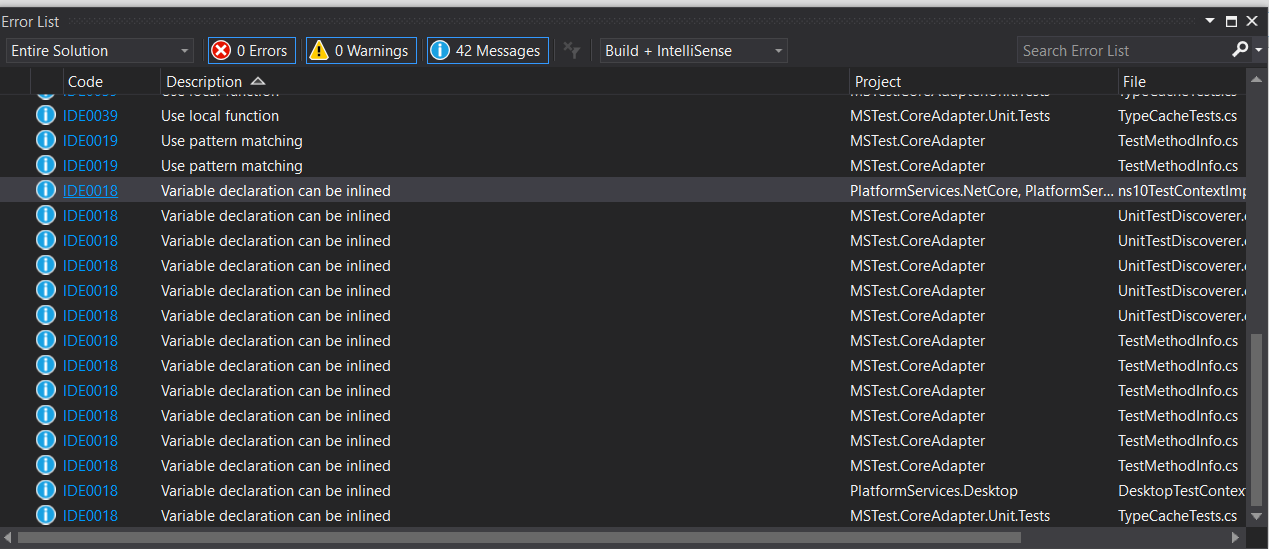Image resolution: width=1269 pixels, height=549 pixels.
Task: Open the Error List window options arrow
Action: pos(1211,20)
